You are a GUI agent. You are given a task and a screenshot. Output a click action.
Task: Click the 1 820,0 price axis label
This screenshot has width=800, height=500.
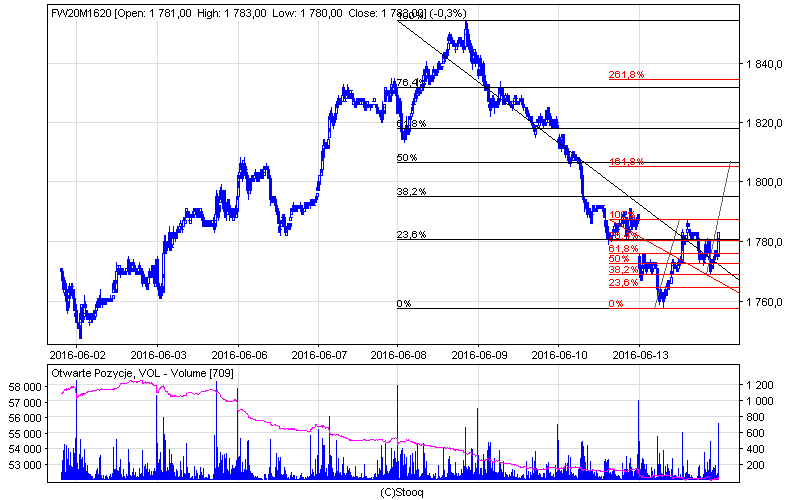(x=764, y=123)
